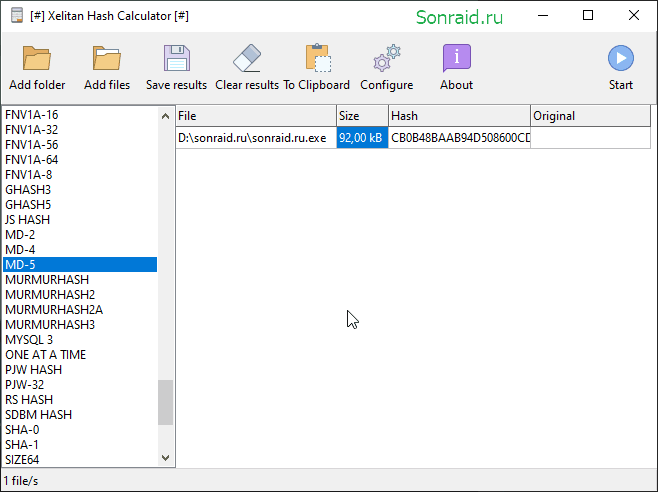This screenshot has width=658, height=492.
Task: Click the CB0B48BAAB94D508600CD hash value cell
Action: [460, 138]
